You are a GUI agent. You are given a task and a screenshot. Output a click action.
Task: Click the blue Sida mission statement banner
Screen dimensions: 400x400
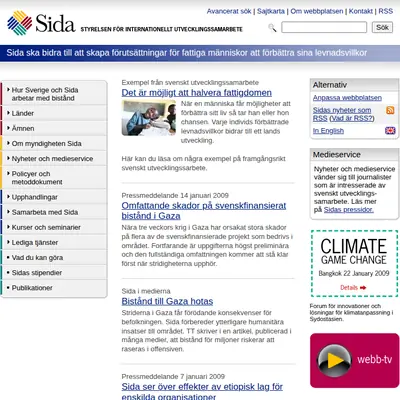coord(200,53)
